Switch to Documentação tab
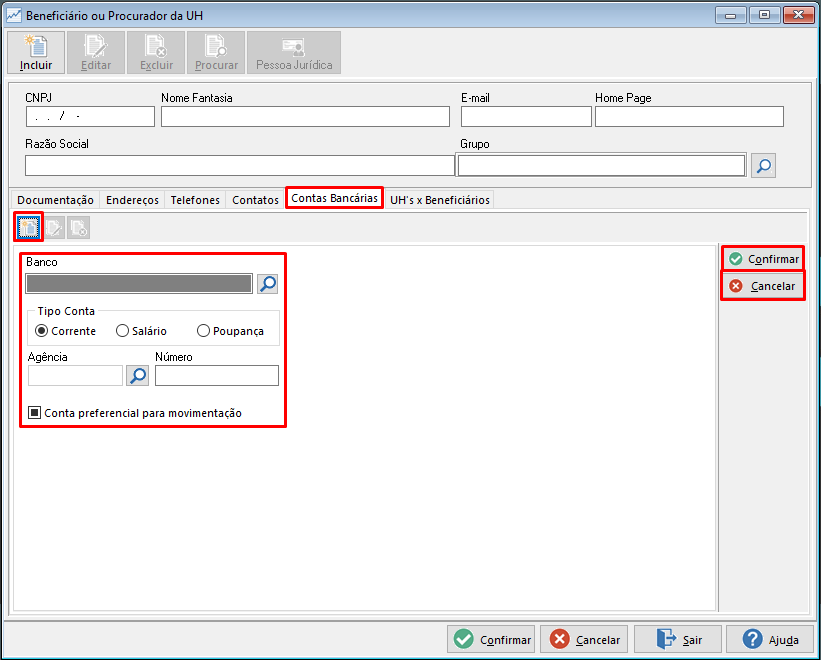The image size is (821, 660). click(x=55, y=200)
